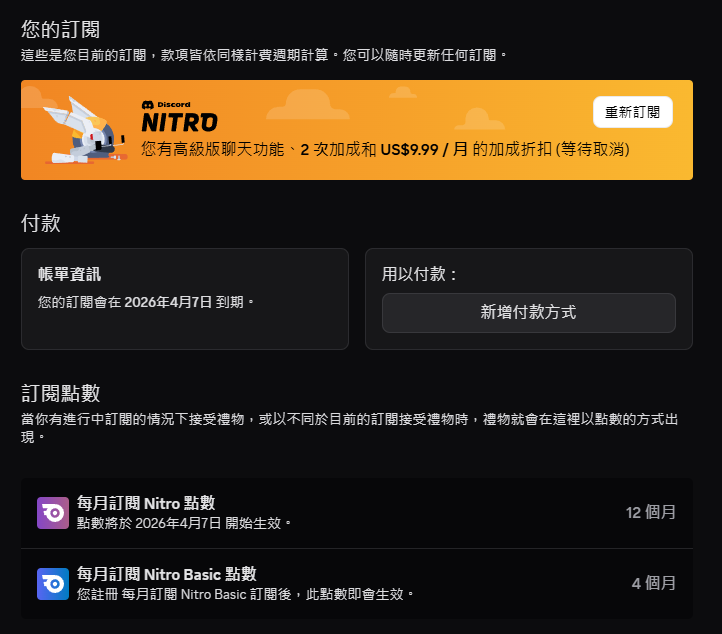The image size is (722, 634).
Task: Click the Nitro Basic activation note text
Action: (x=245, y=593)
